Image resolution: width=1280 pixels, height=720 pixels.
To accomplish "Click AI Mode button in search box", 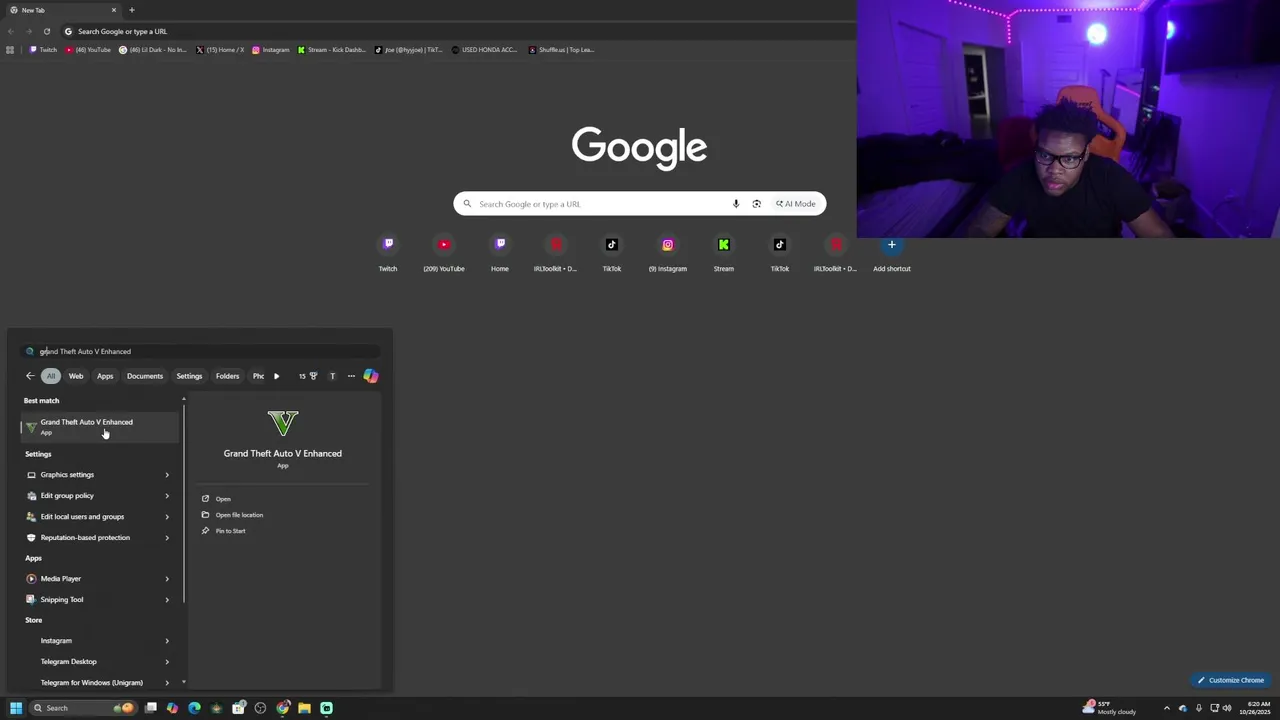I will pos(796,204).
